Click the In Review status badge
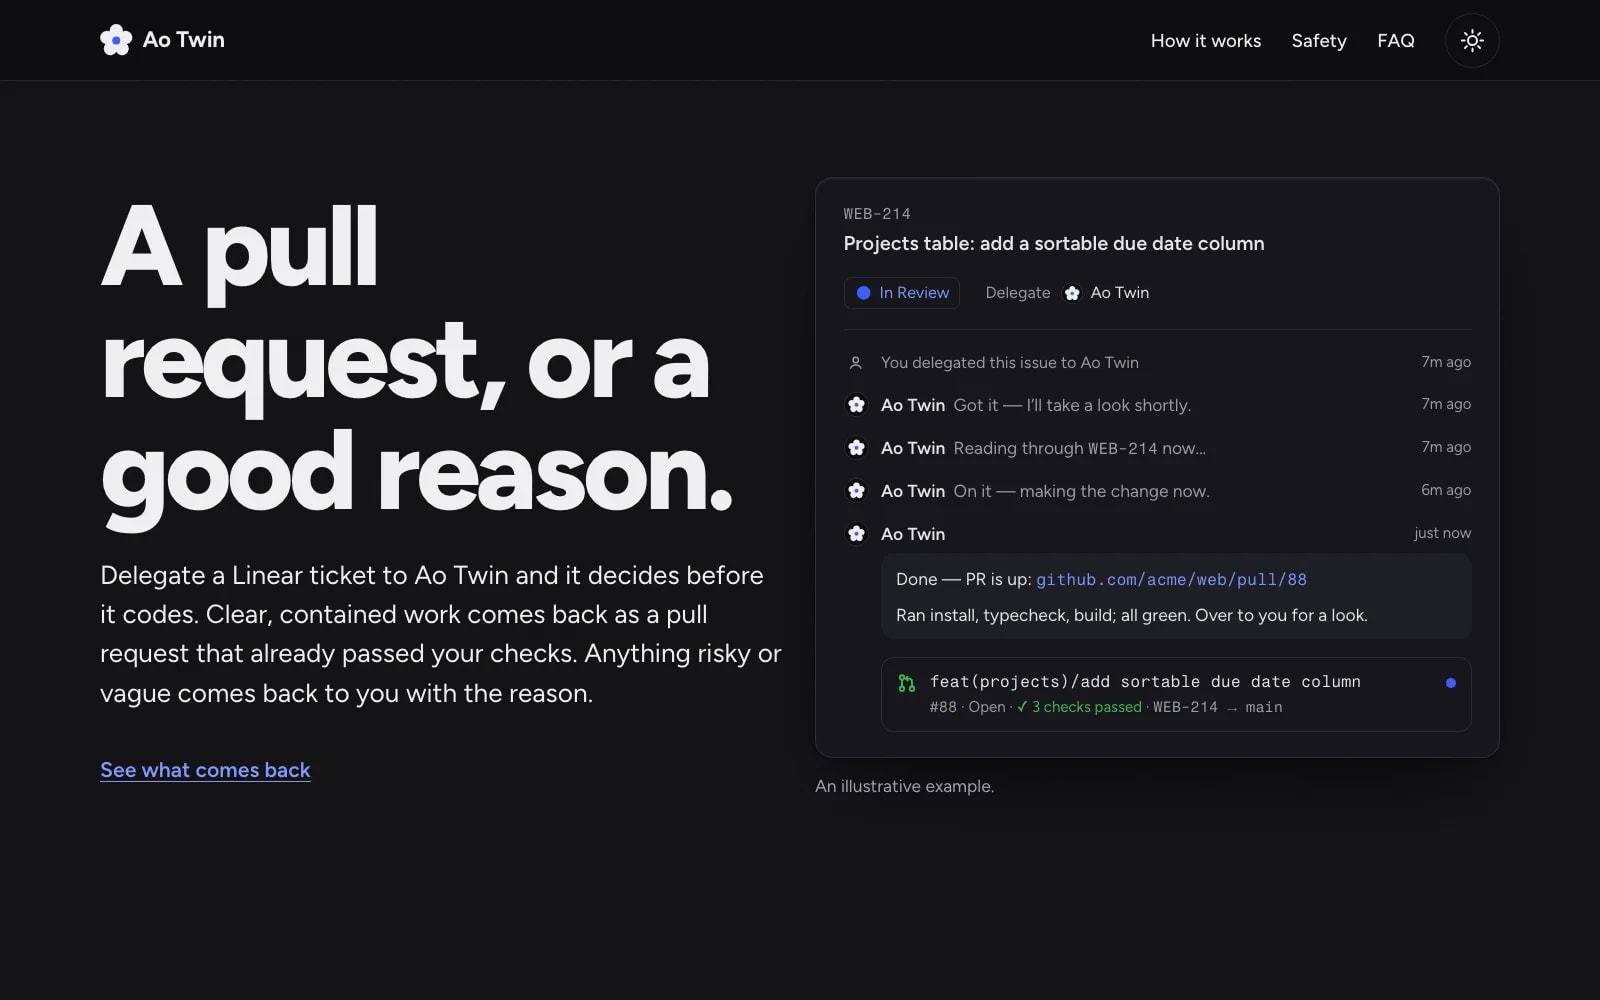 902,293
